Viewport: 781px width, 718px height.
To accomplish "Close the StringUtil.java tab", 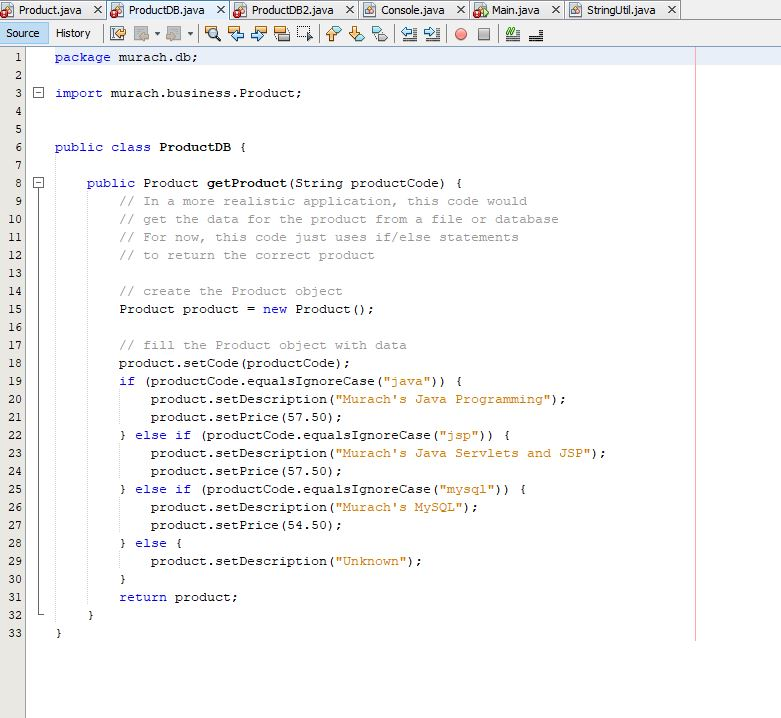I will 672,10.
